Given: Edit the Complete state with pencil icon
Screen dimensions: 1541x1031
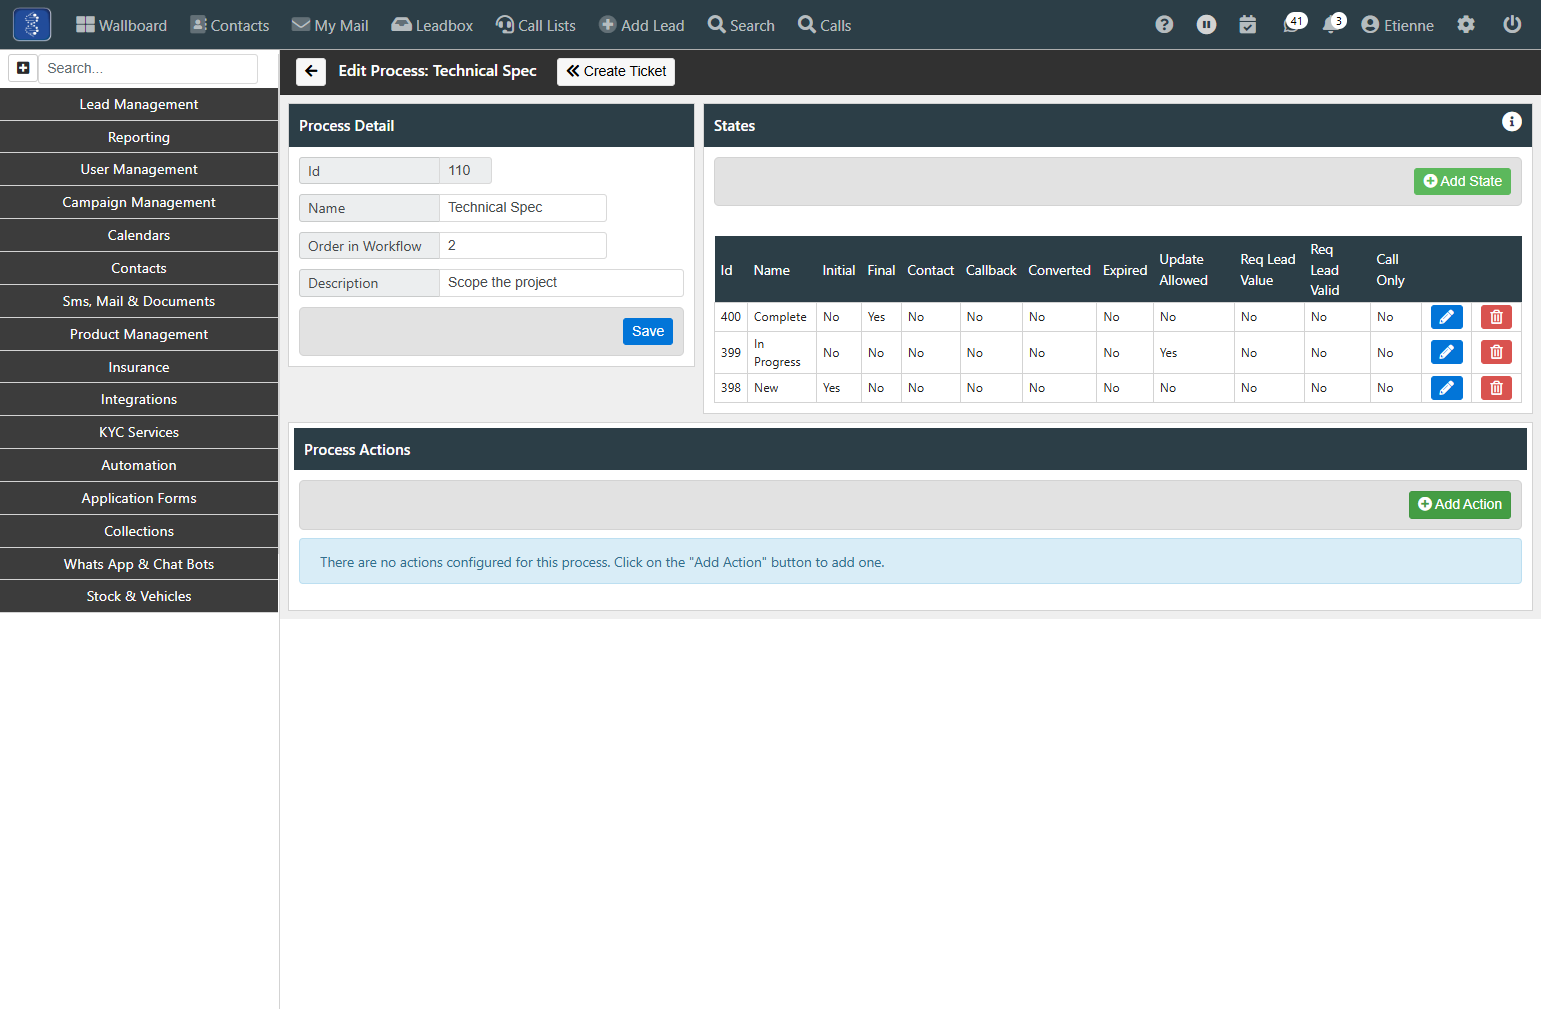Looking at the screenshot, I should pos(1446,317).
